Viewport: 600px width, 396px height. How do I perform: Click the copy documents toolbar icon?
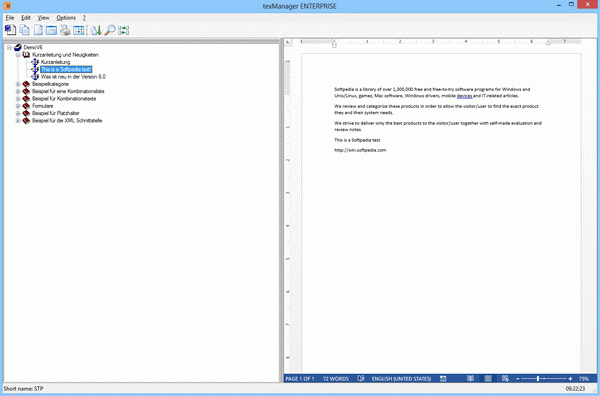24,30
